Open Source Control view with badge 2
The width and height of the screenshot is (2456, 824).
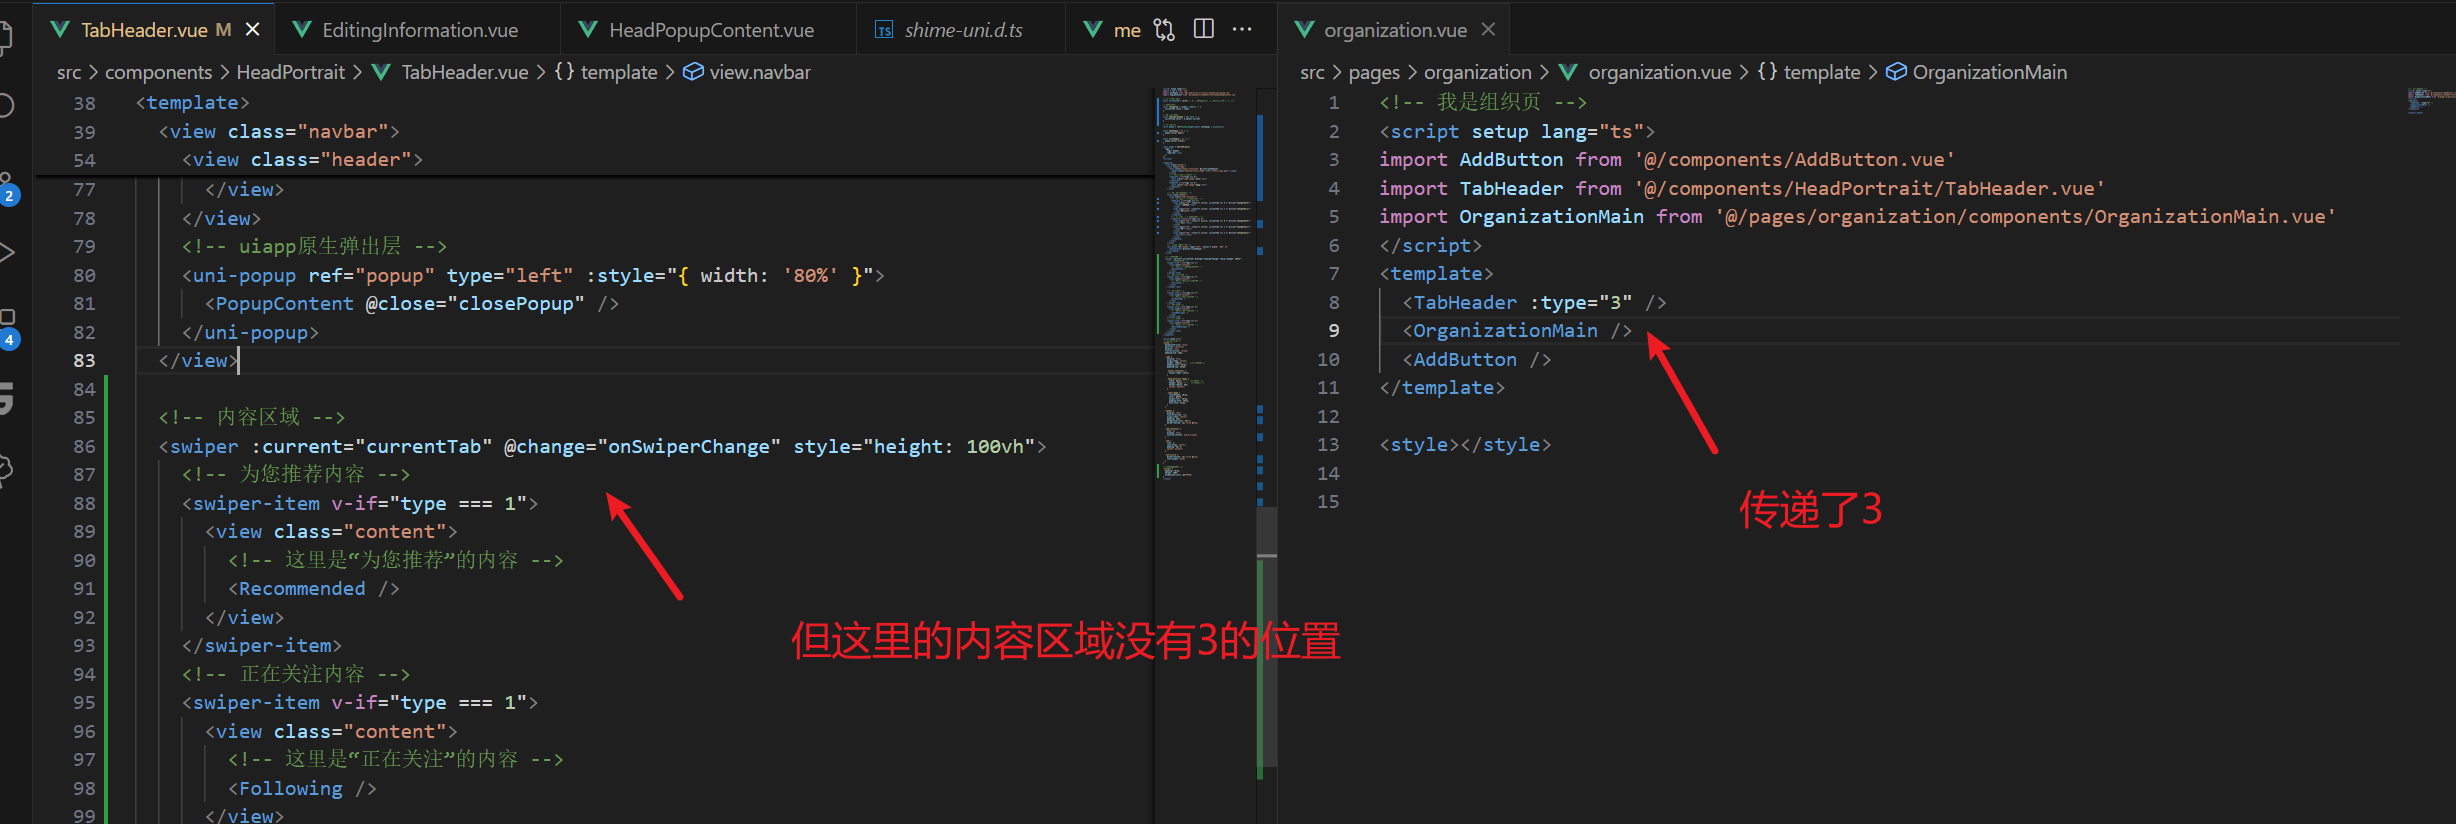coord(8,188)
